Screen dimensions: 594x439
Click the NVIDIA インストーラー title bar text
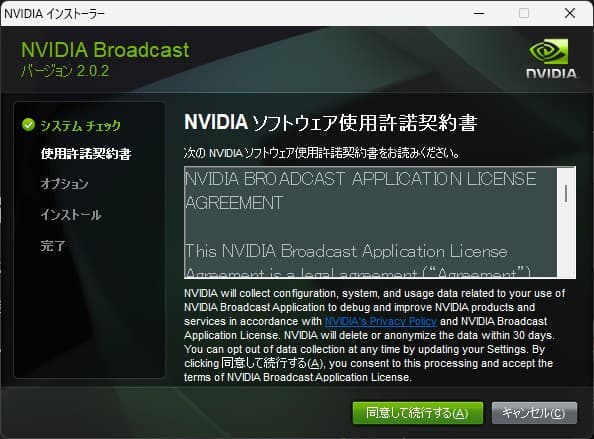(x=54, y=14)
